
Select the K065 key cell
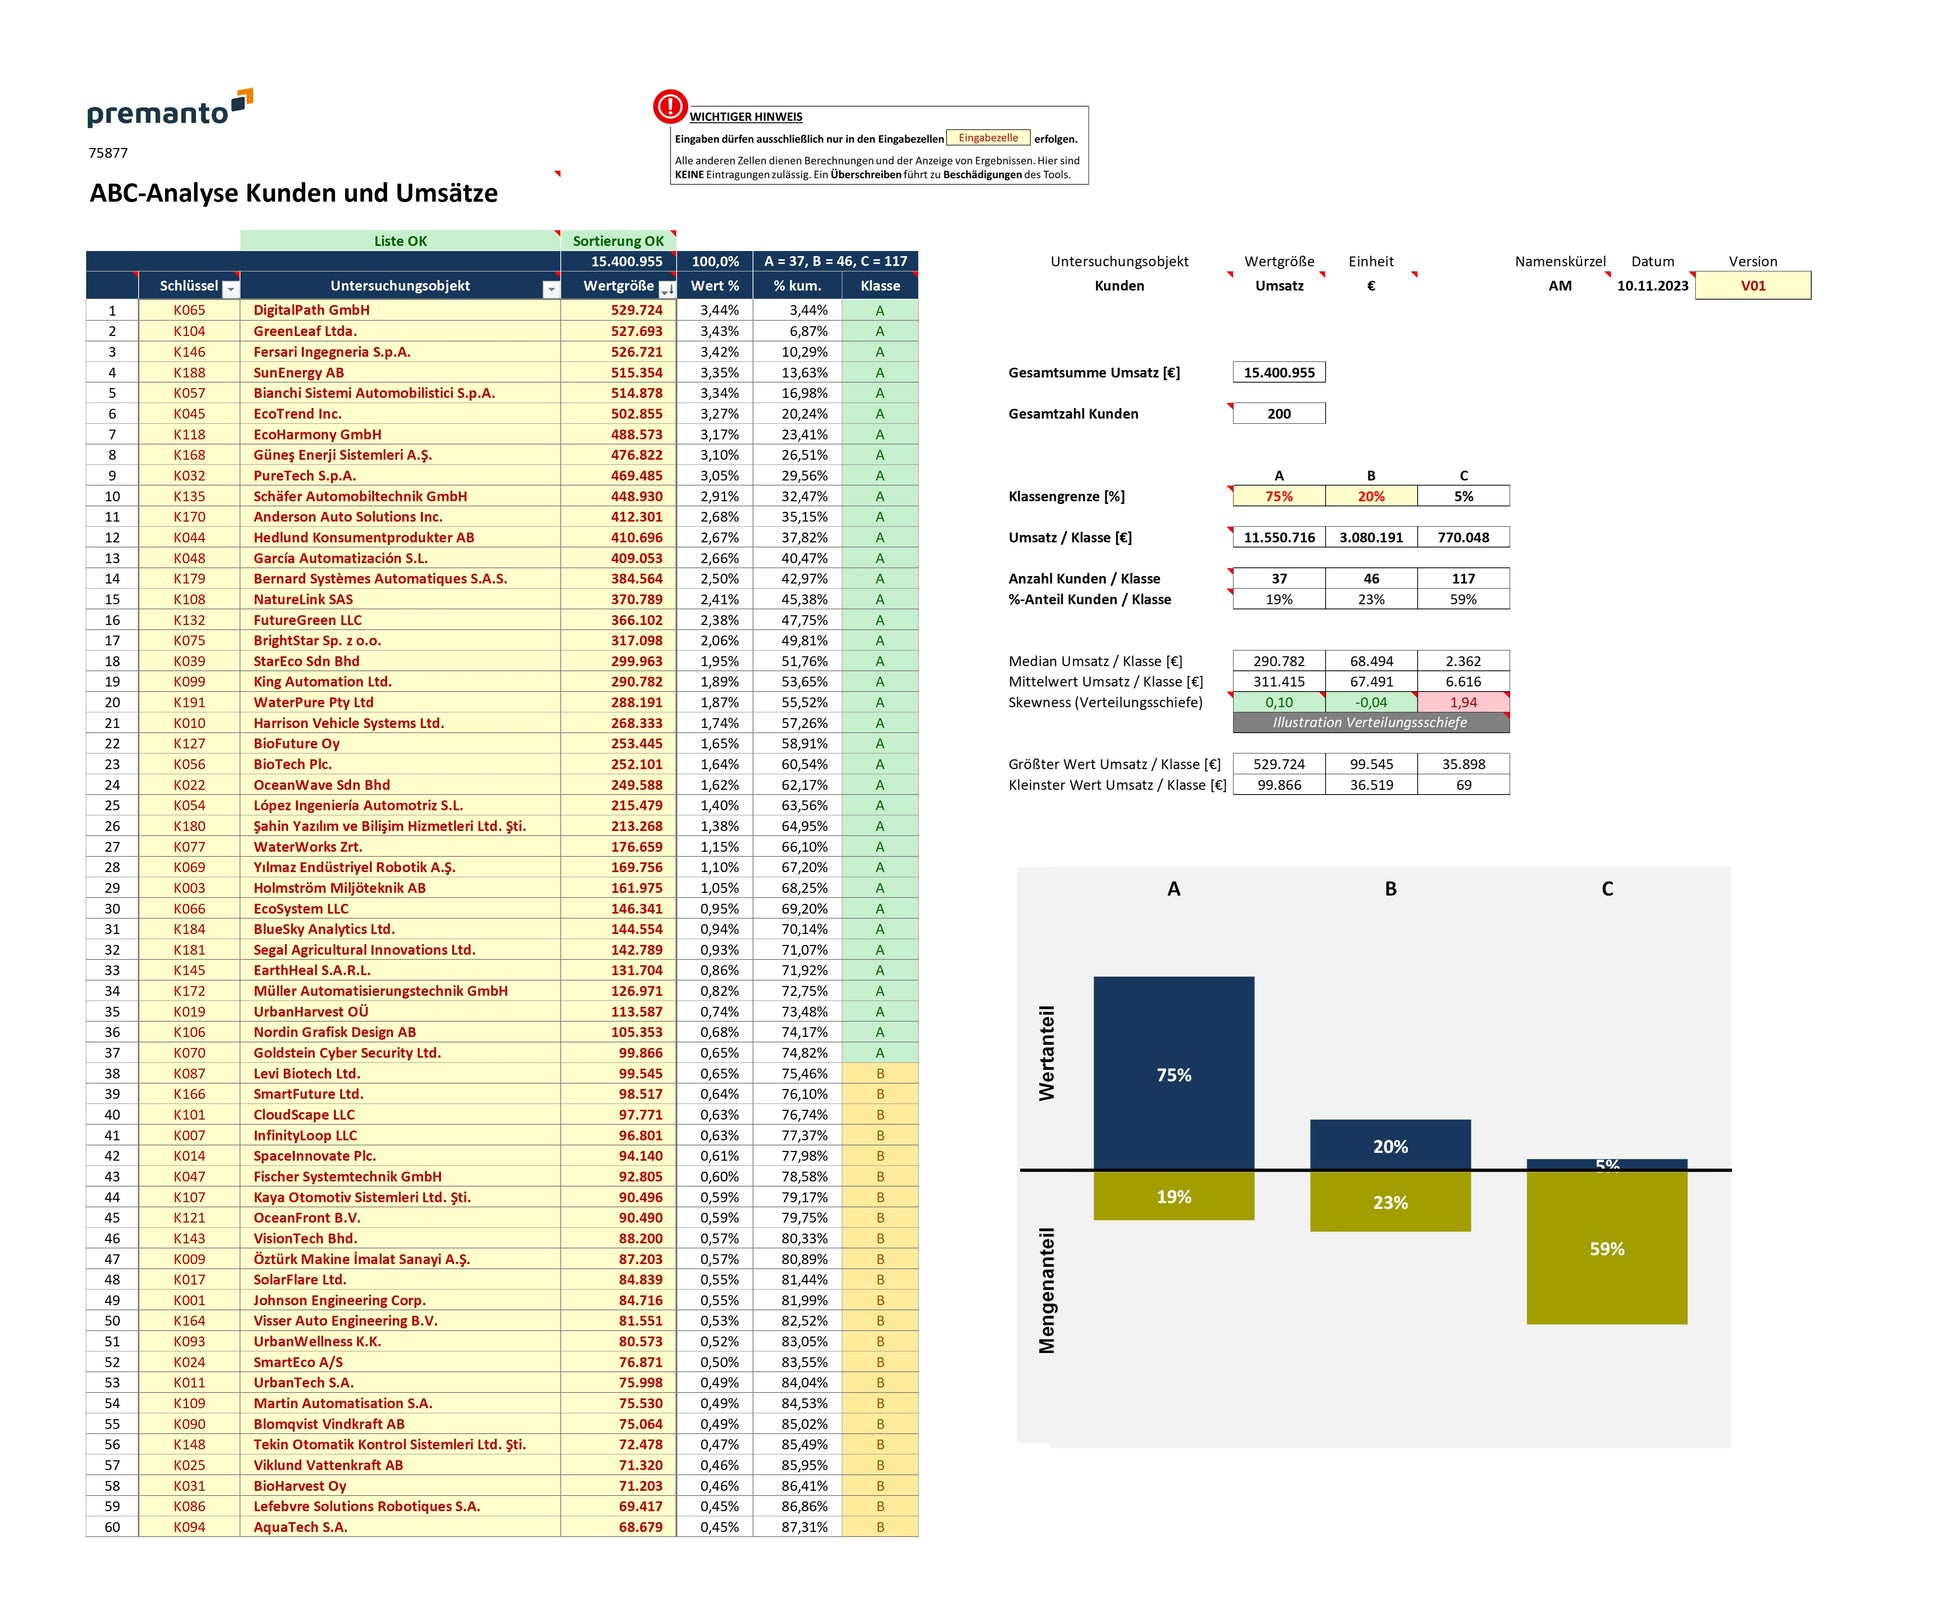(x=189, y=311)
